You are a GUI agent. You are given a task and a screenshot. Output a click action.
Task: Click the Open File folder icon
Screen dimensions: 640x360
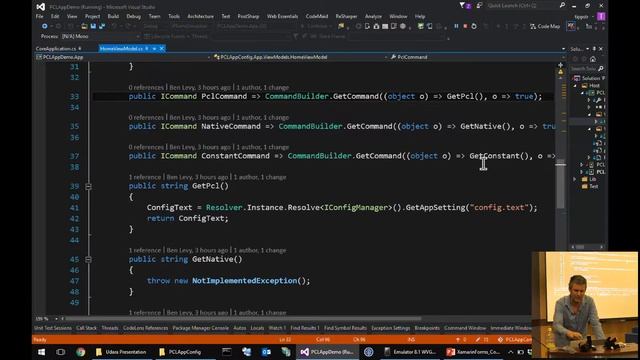point(84,26)
